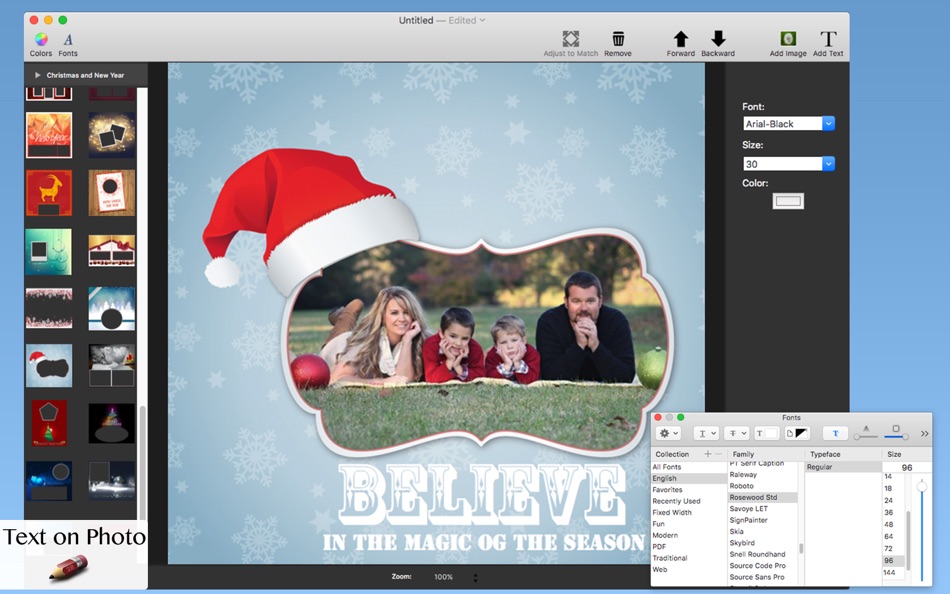Select the New Year orange template thumbnail
950x594 pixels.
(49, 135)
